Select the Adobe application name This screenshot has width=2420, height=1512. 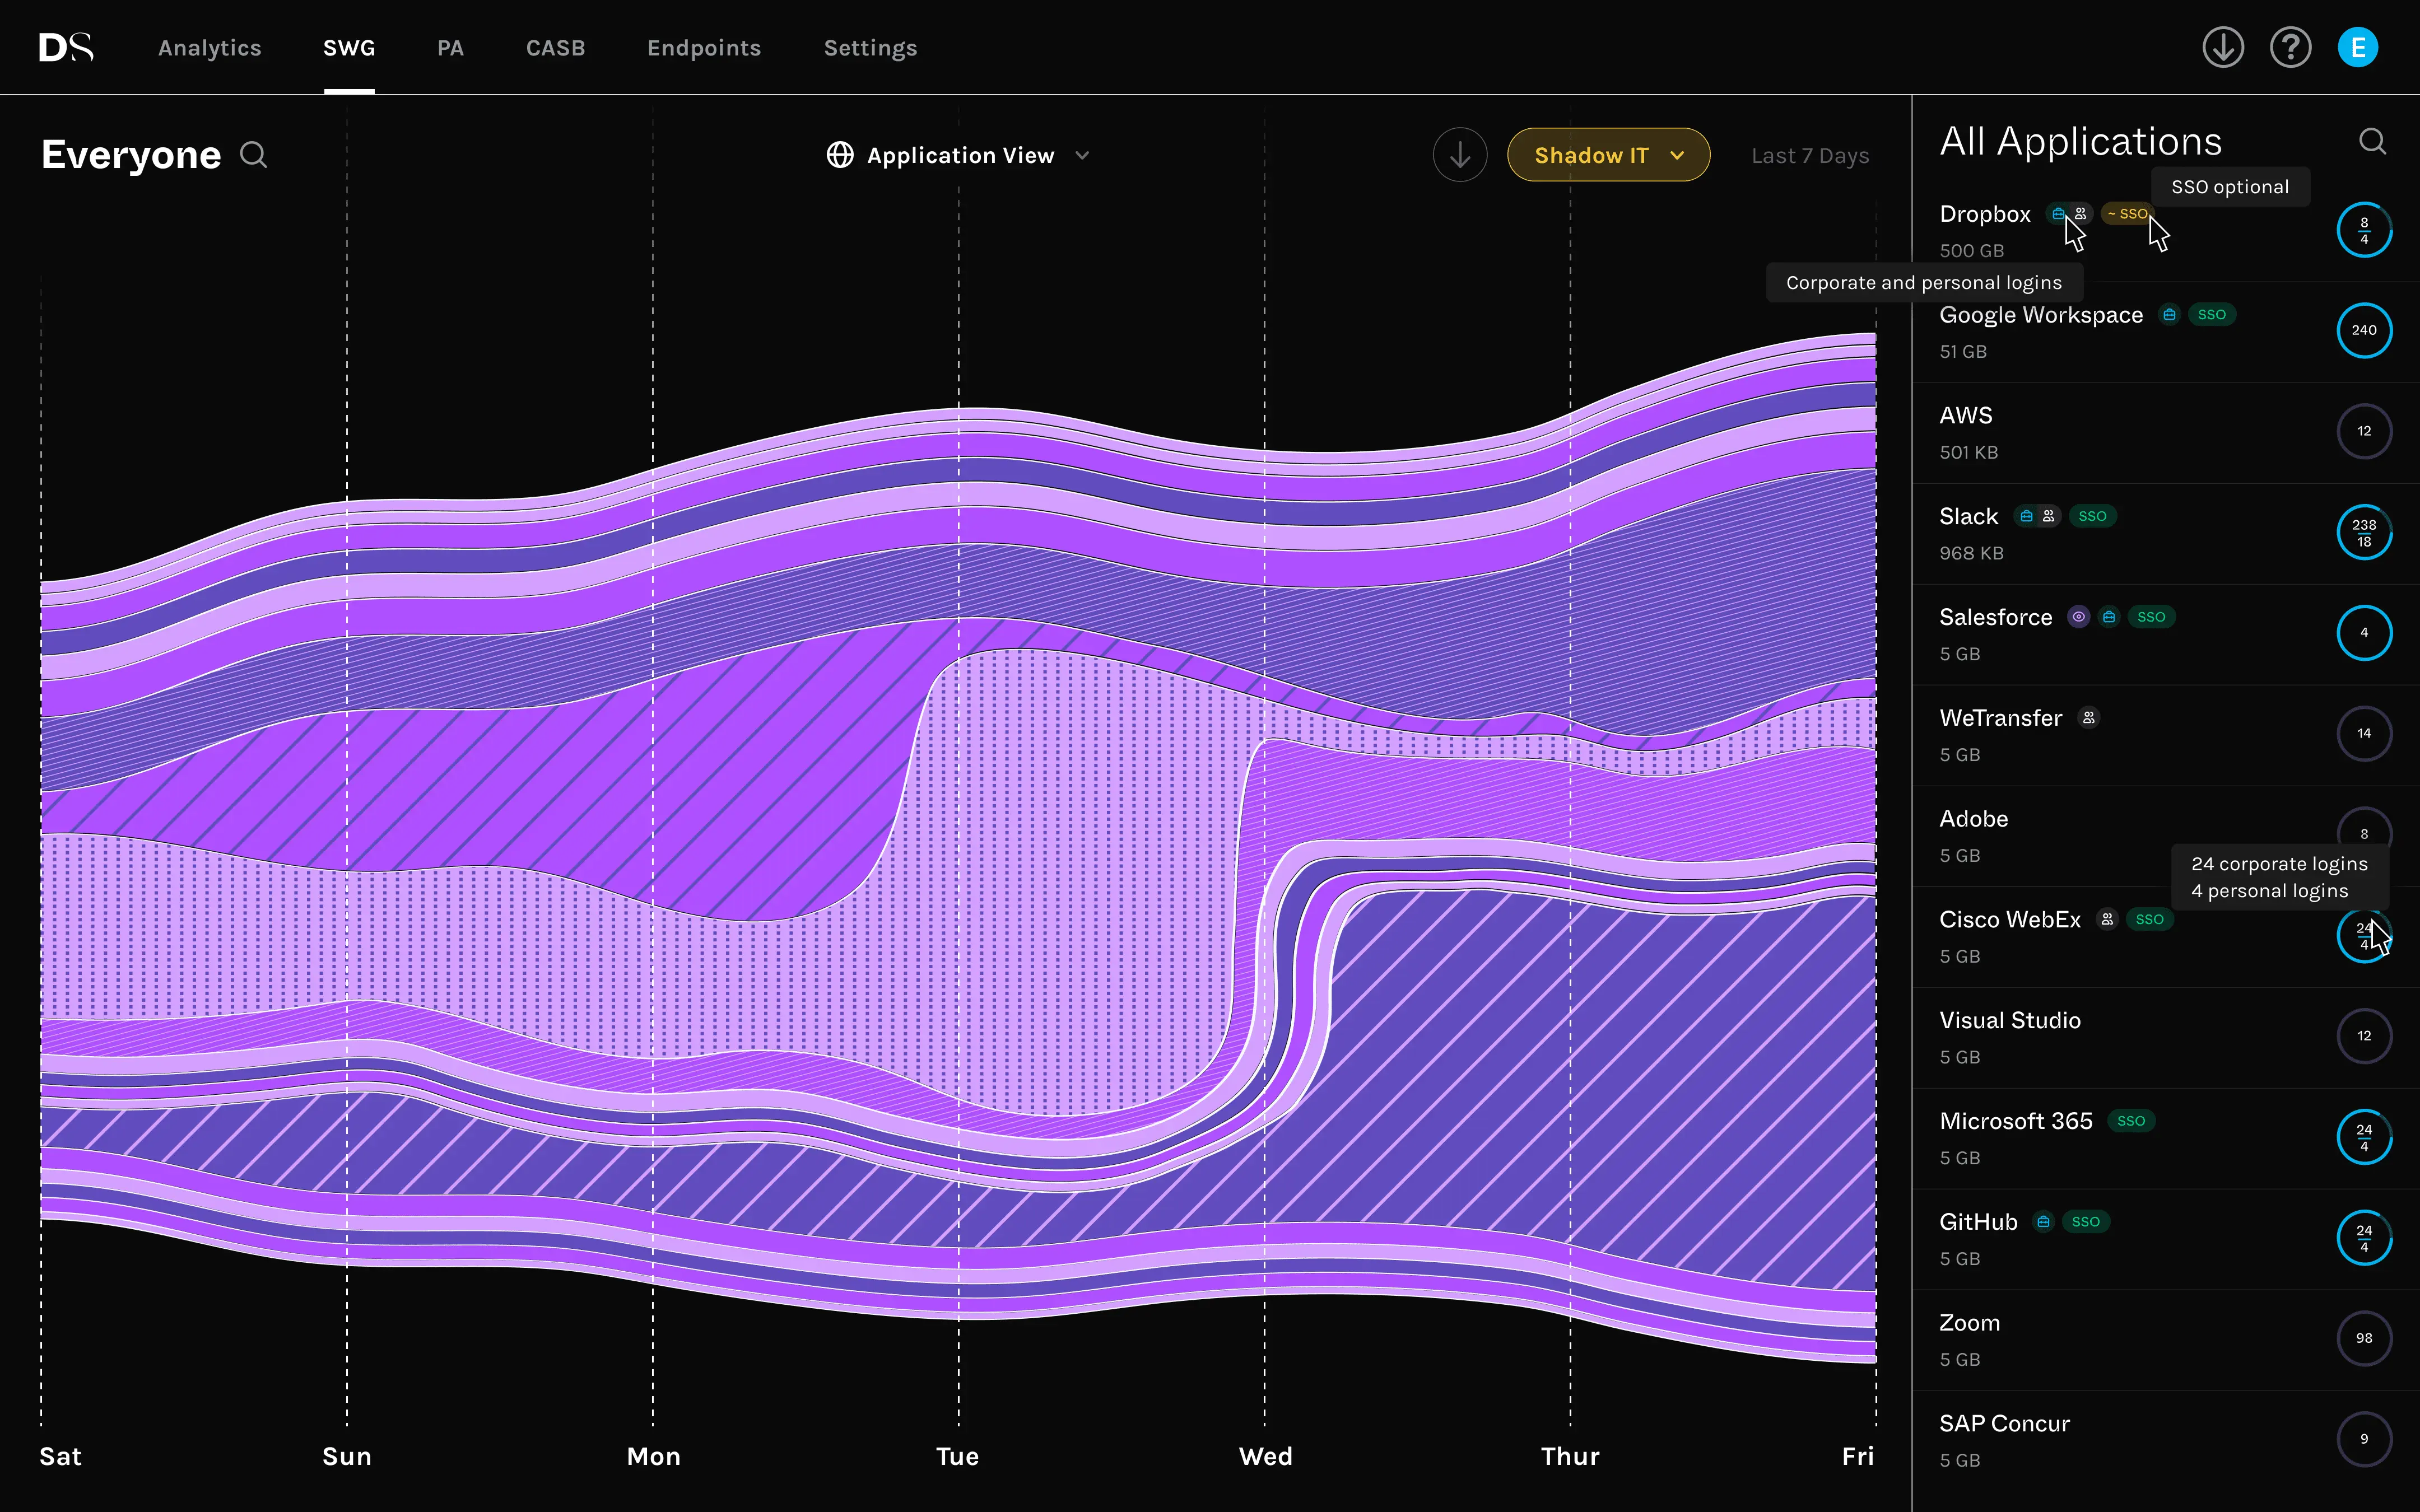(x=1973, y=819)
